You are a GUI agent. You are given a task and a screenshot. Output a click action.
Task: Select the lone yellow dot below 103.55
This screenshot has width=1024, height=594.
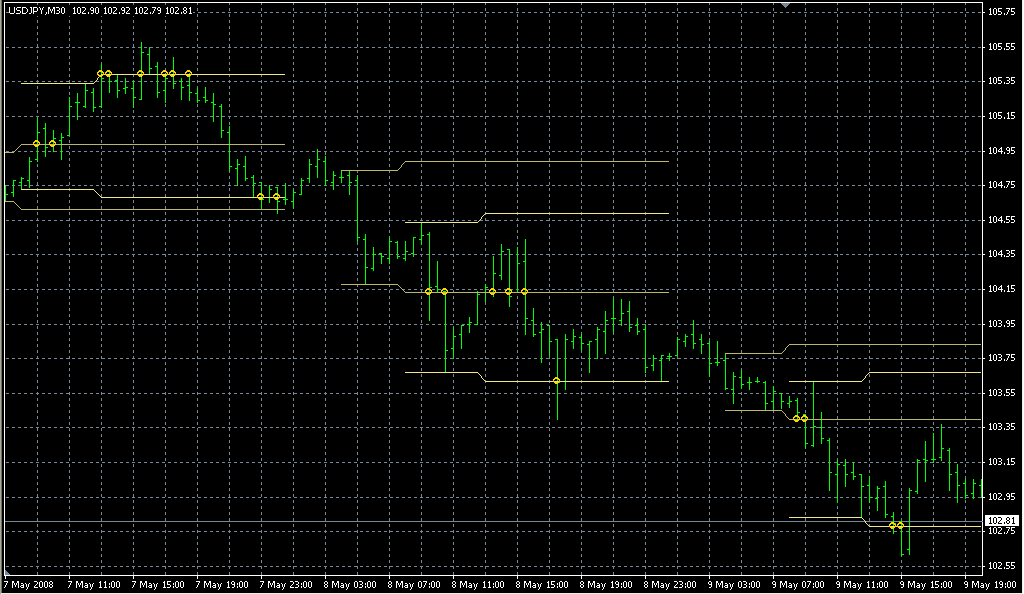[557, 381]
